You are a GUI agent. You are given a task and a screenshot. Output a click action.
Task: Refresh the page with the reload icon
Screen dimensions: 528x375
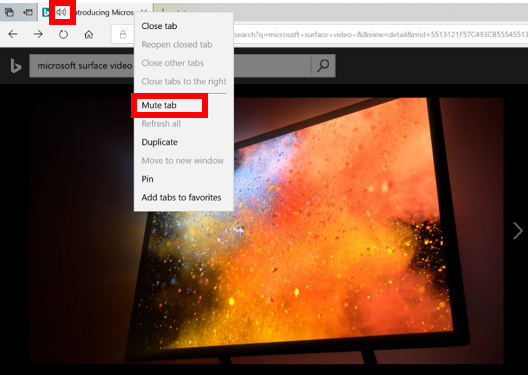point(63,34)
